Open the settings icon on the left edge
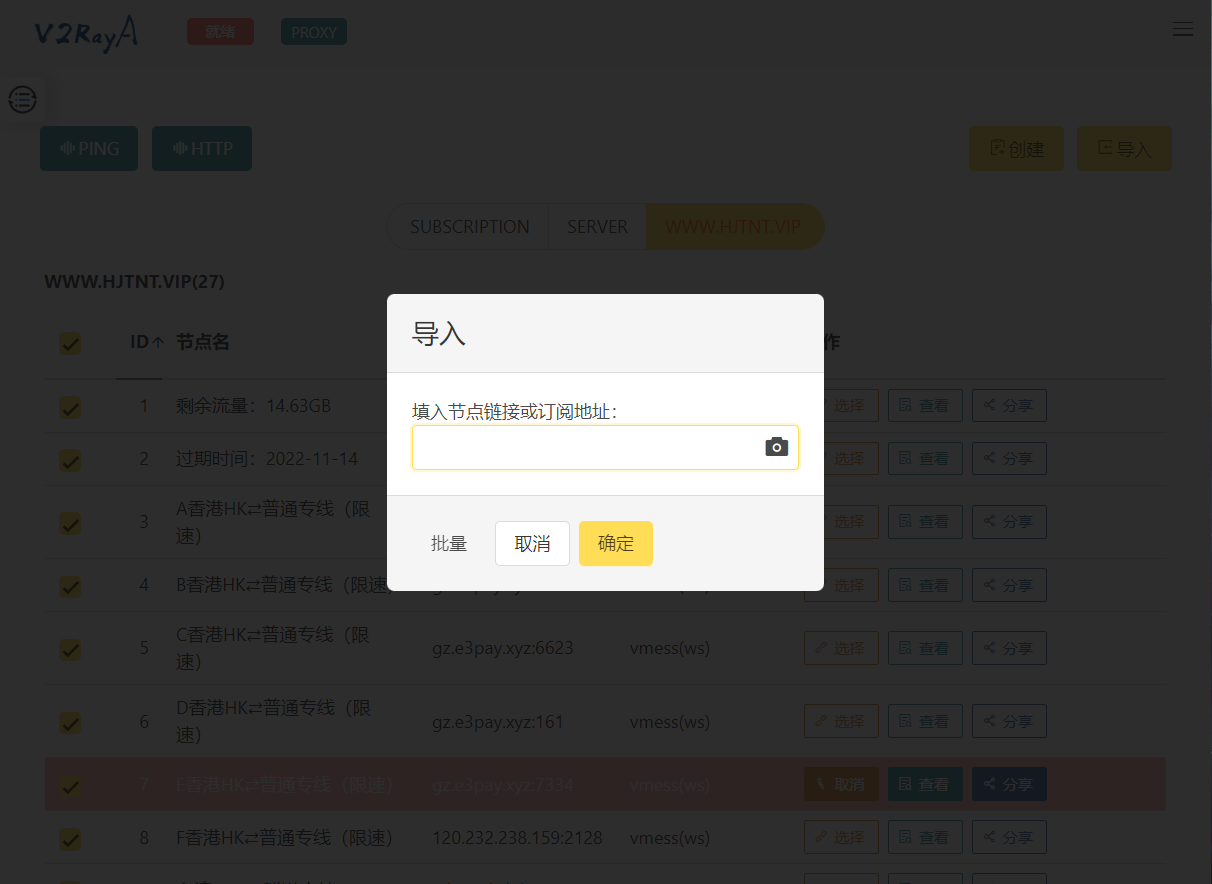This screenshot has width=1212, height=884. click(22, 100)
